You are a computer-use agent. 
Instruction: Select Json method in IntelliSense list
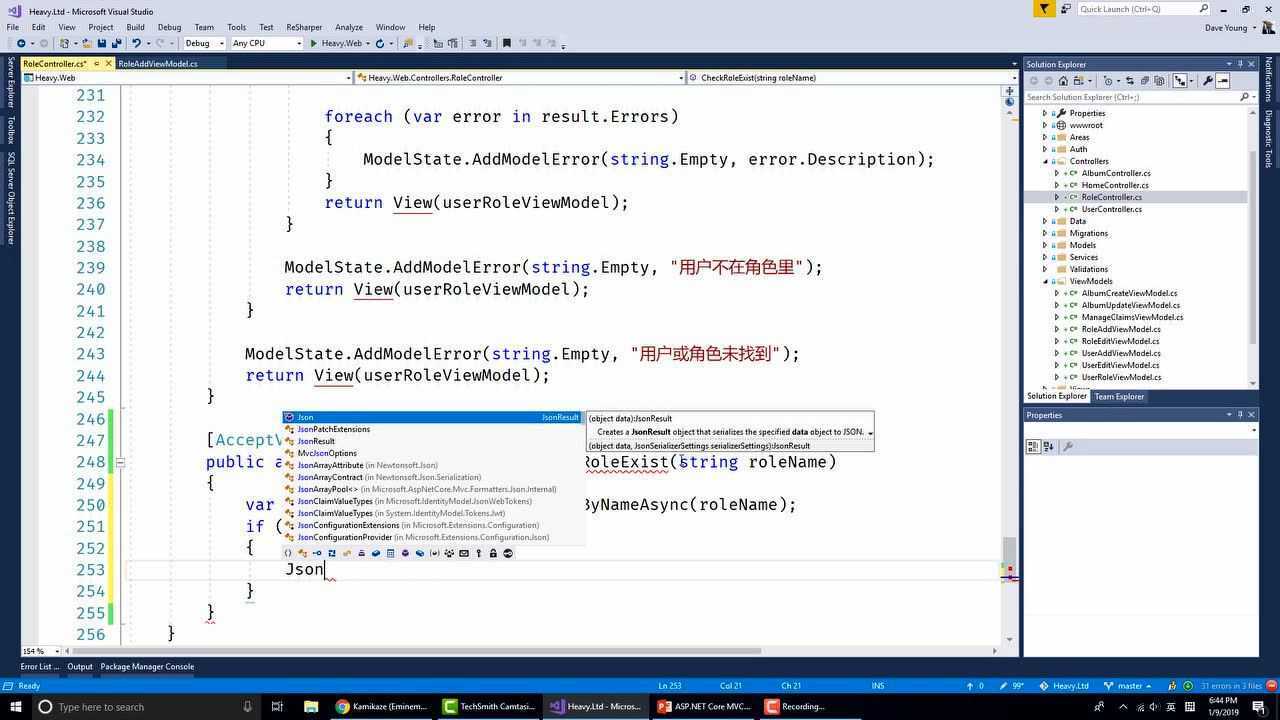tap(432, 417)
